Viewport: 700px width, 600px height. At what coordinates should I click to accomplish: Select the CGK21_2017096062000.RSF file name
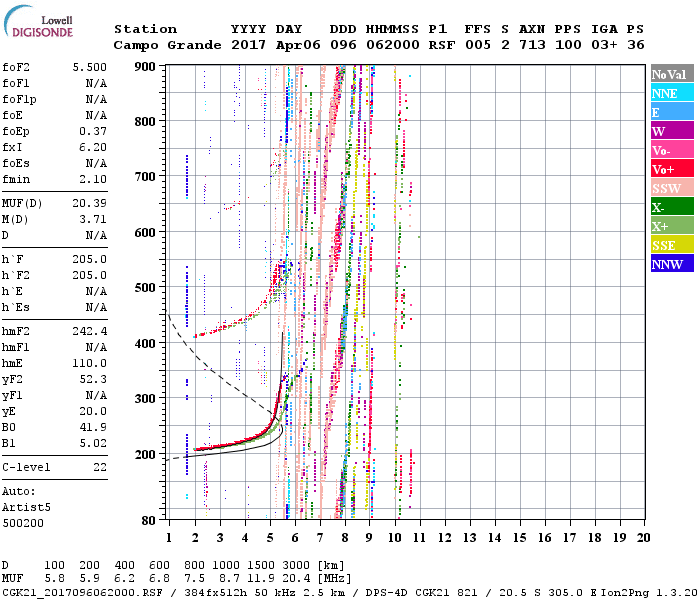coord(82,593)
